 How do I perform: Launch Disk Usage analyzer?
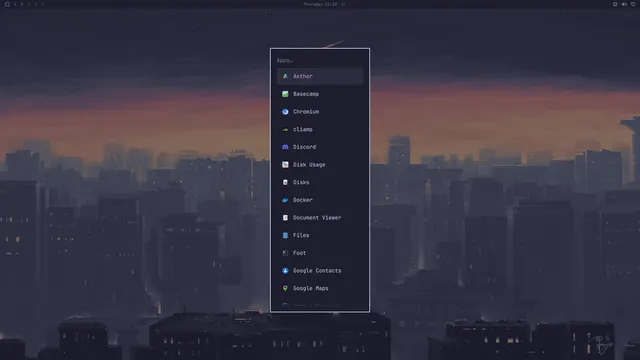[x=320, y=164]
